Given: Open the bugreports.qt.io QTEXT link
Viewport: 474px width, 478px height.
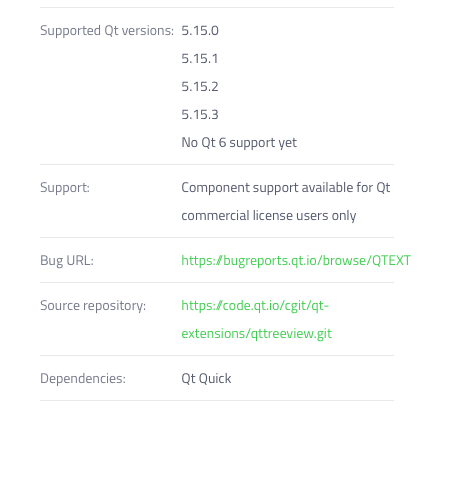Looking at the screenshot, I should (x=296, y=261).
